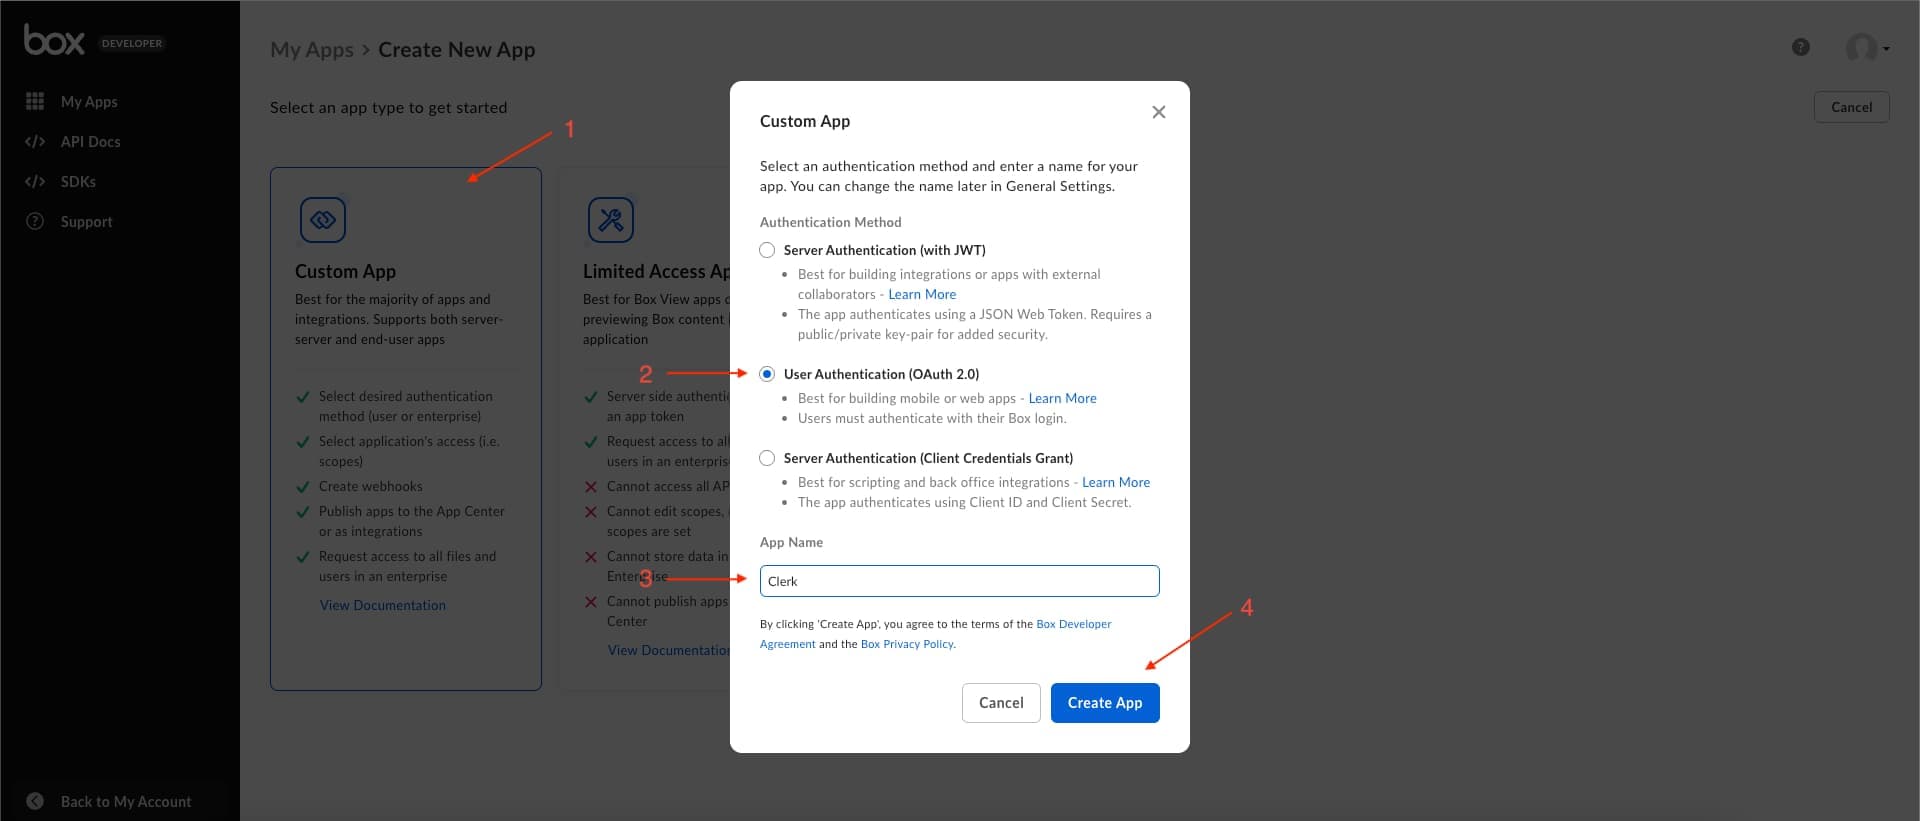Open API Docs in sidebar
Viewport: 1920px width, 821px height.
point(90,141)
